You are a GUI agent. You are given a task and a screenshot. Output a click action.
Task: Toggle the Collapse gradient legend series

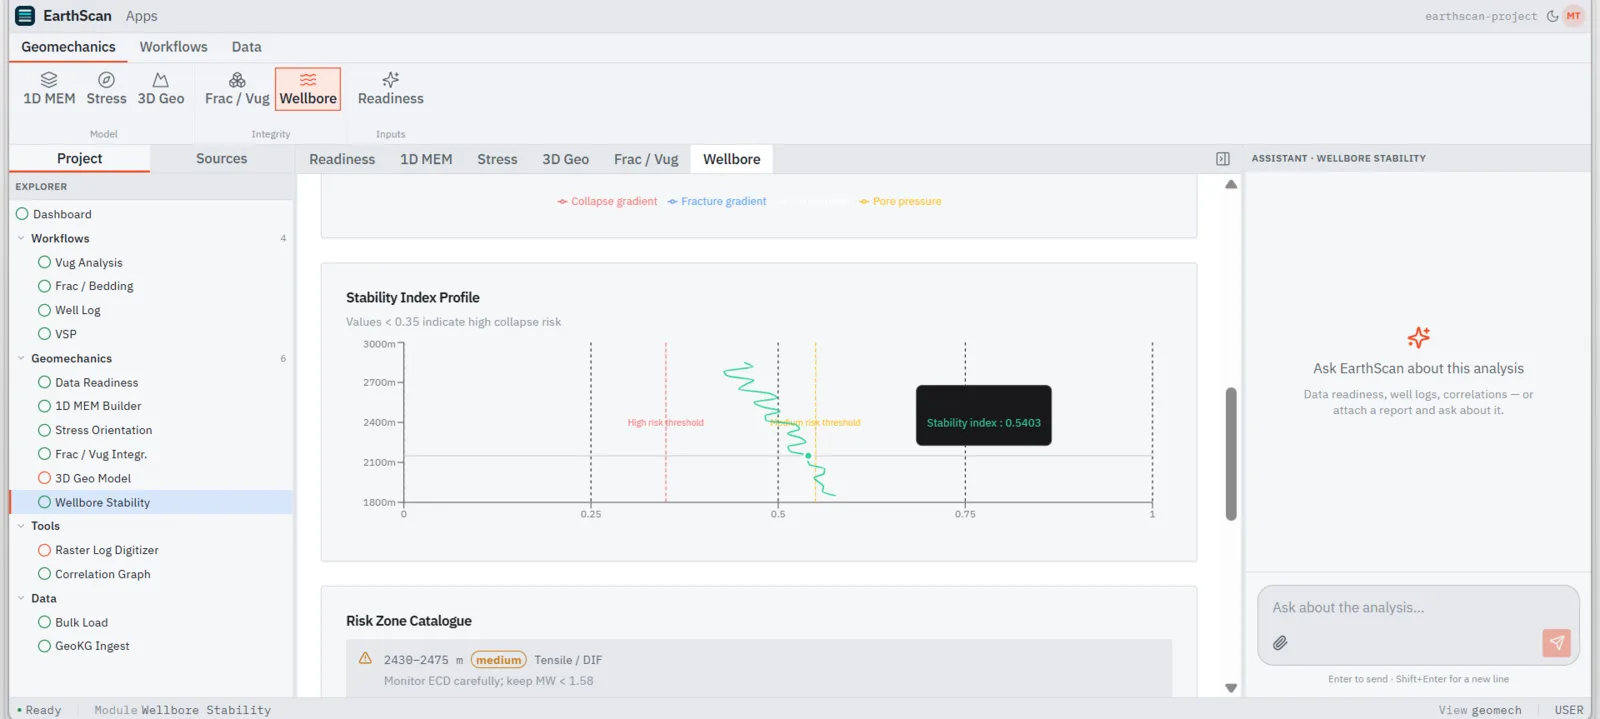pyautogui.click(x=607, y=202)
